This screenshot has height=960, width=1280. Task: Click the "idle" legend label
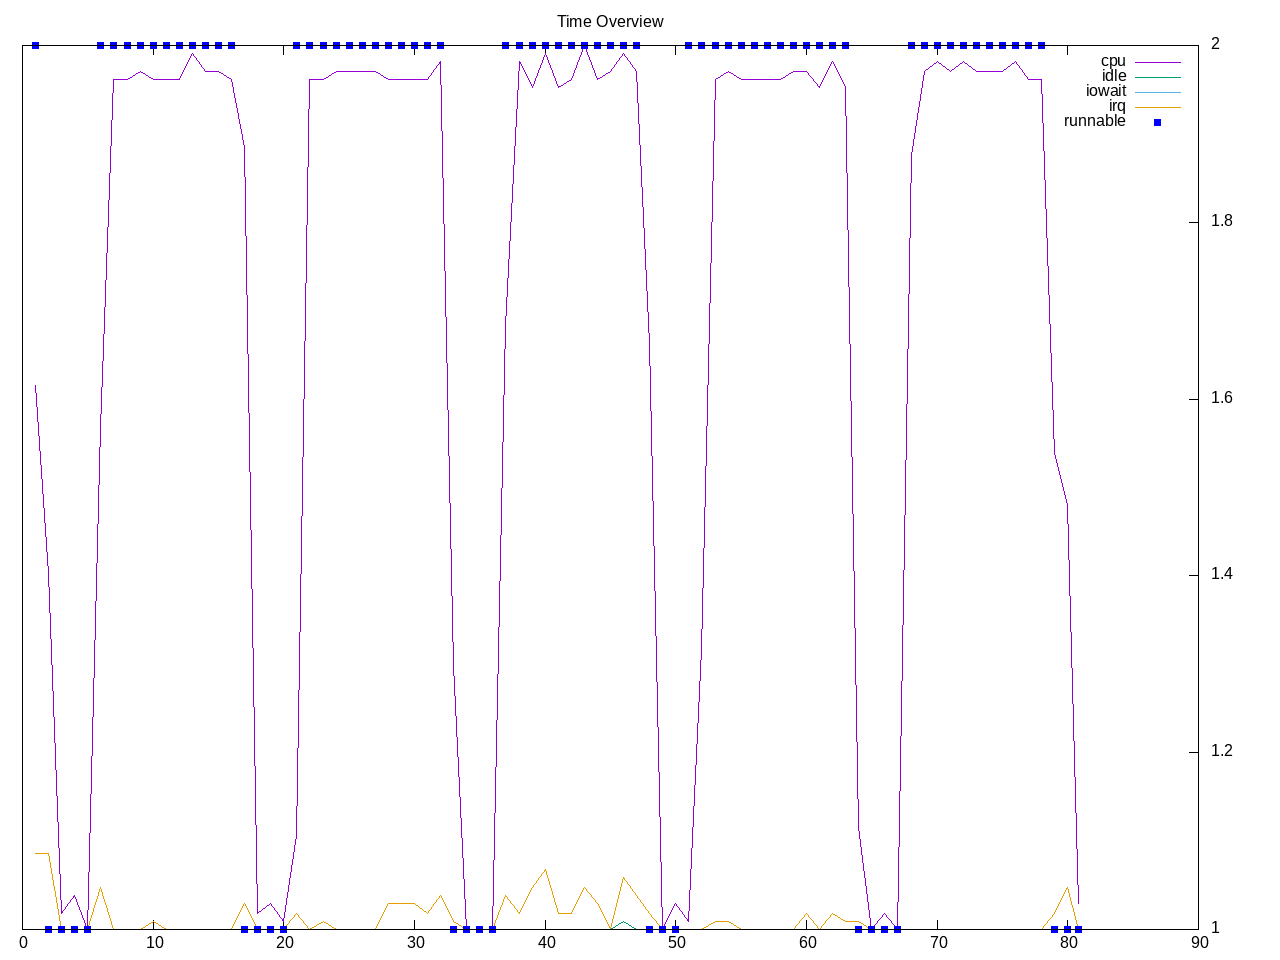tap(1113, 76)
